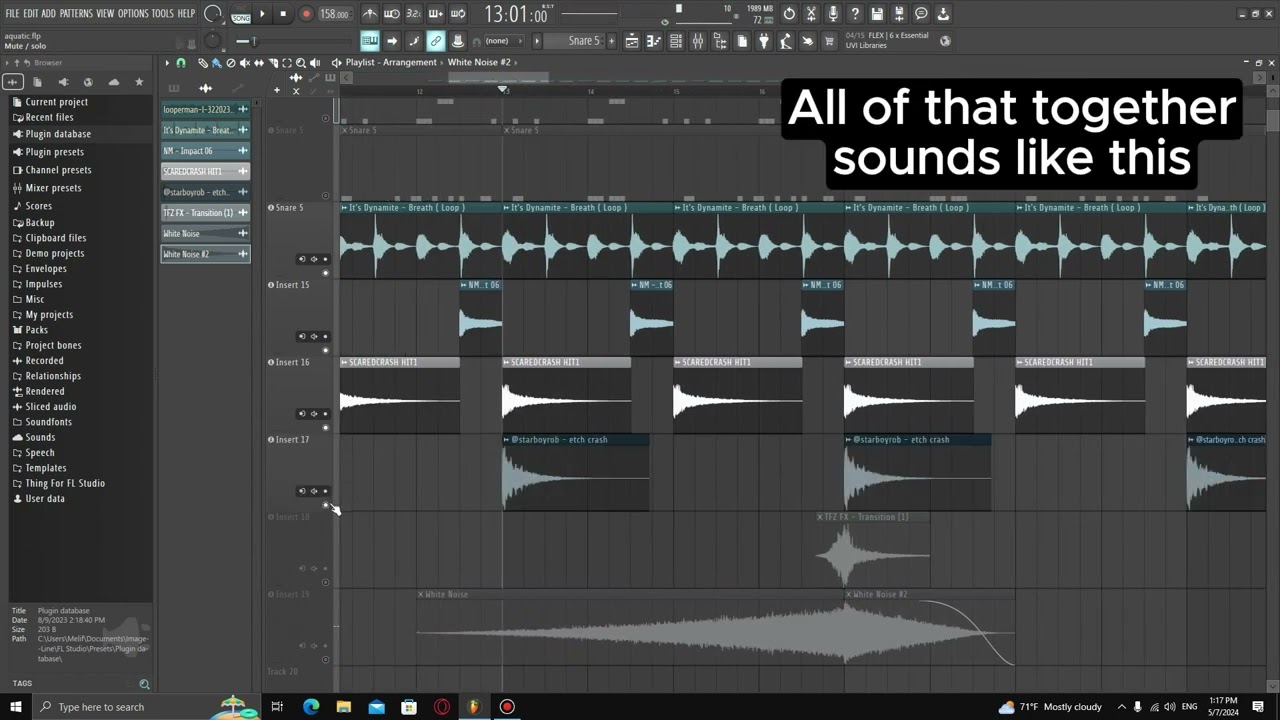Click the cloud tab icon in Browser
The width and height of the screenshot is (1280, 720).
click(x=113, y=82)
